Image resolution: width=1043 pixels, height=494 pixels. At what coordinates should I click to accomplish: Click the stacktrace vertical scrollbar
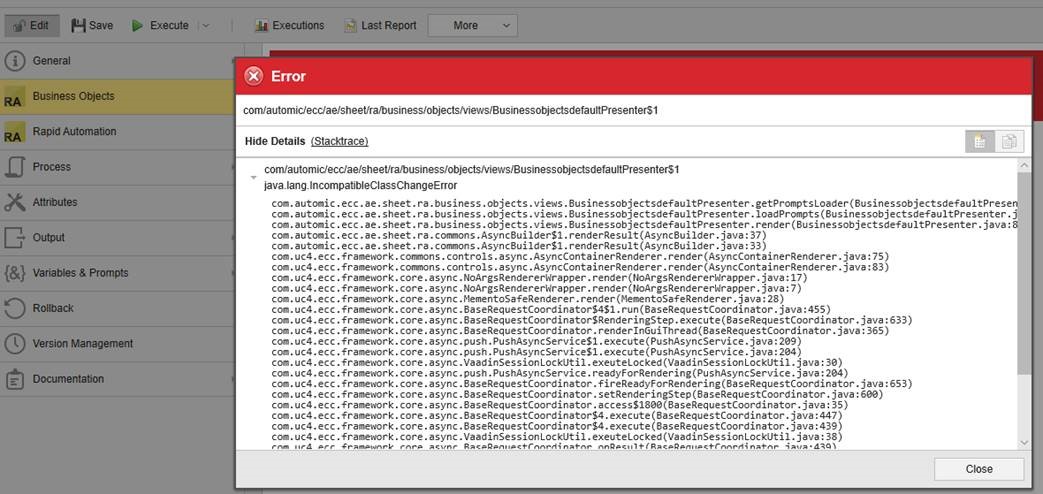1025,274
